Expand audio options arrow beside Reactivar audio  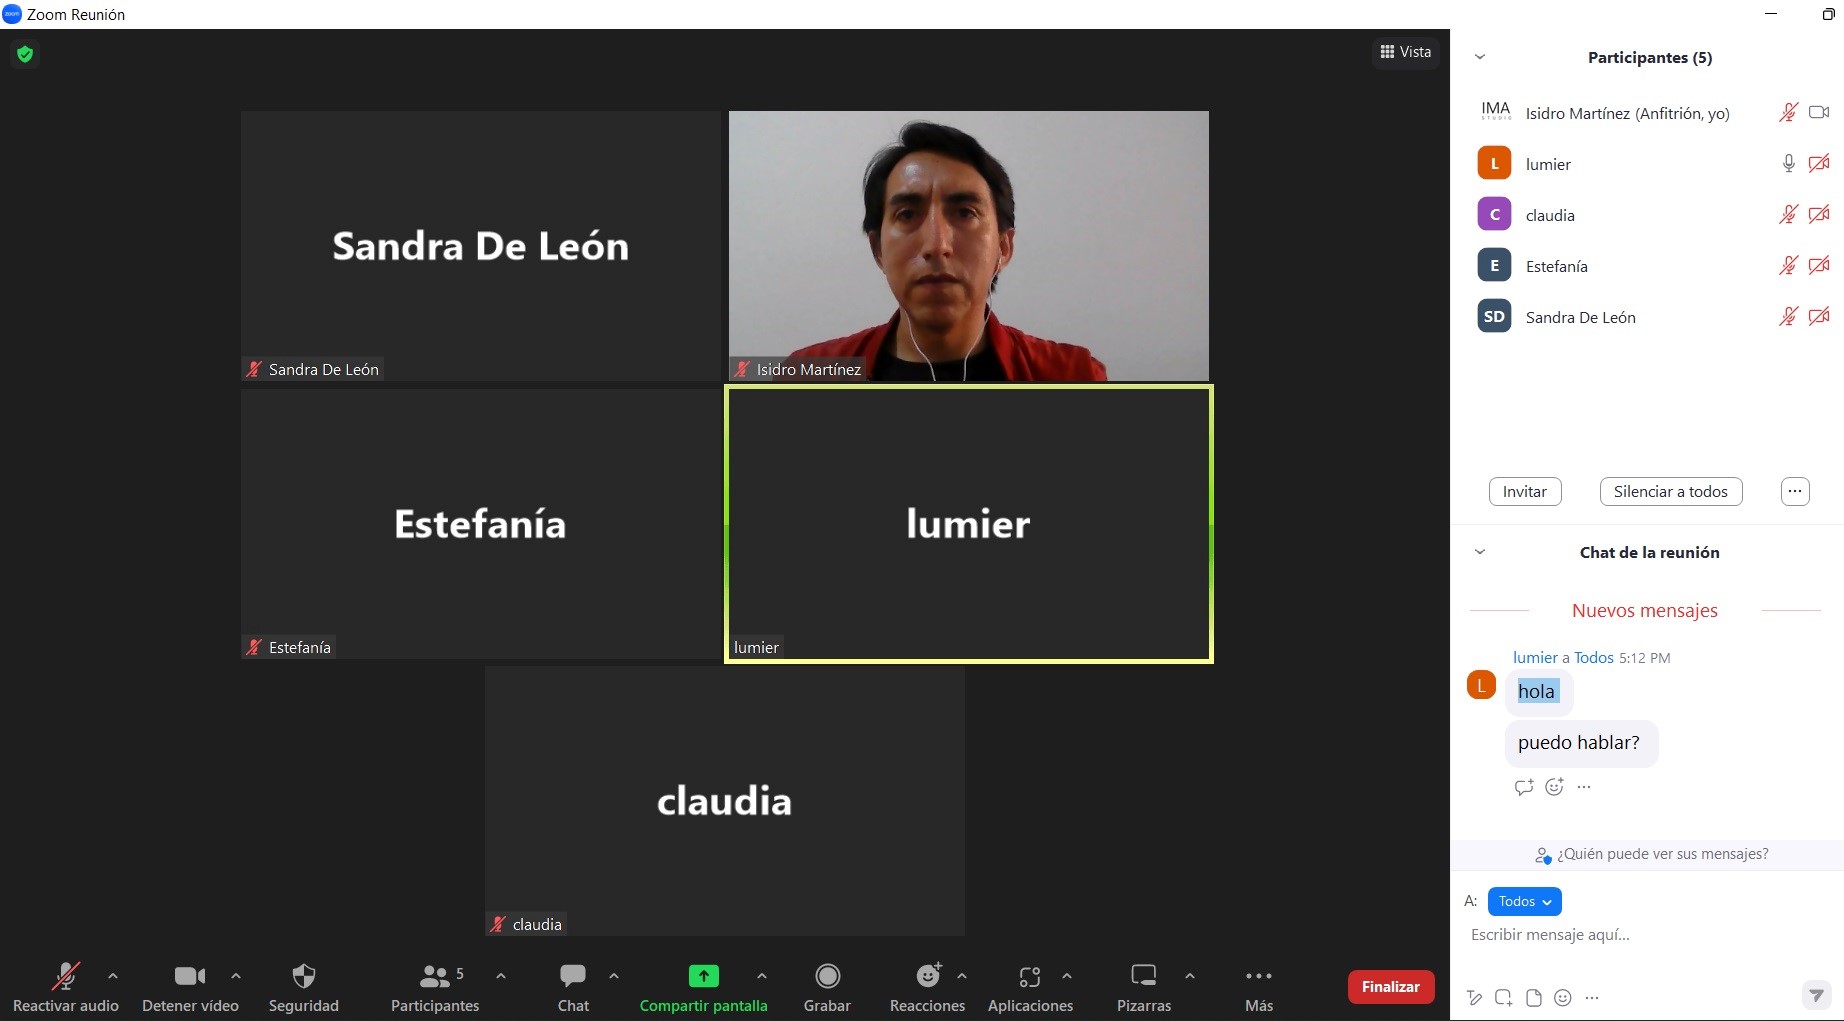tap(113, 975)
